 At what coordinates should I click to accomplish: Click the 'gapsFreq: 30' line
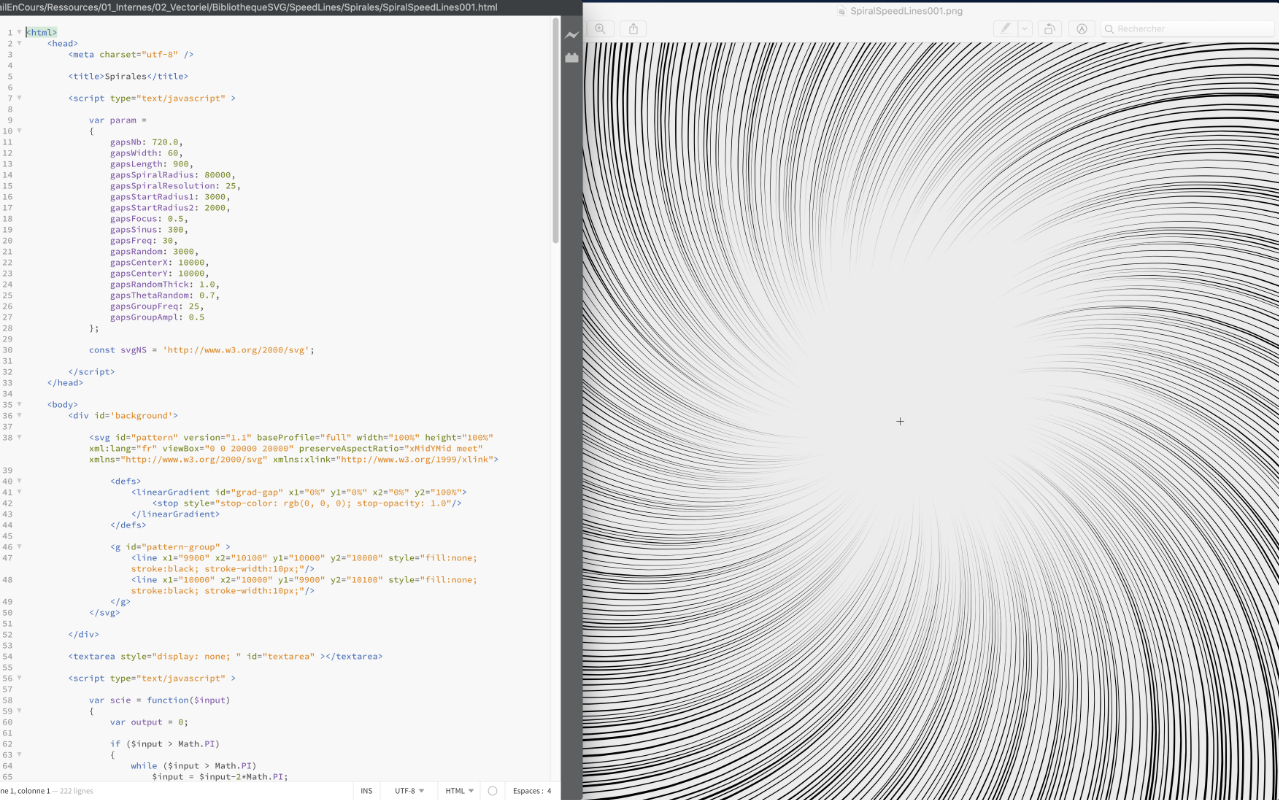pyautogui.click(x=144, y=241)
